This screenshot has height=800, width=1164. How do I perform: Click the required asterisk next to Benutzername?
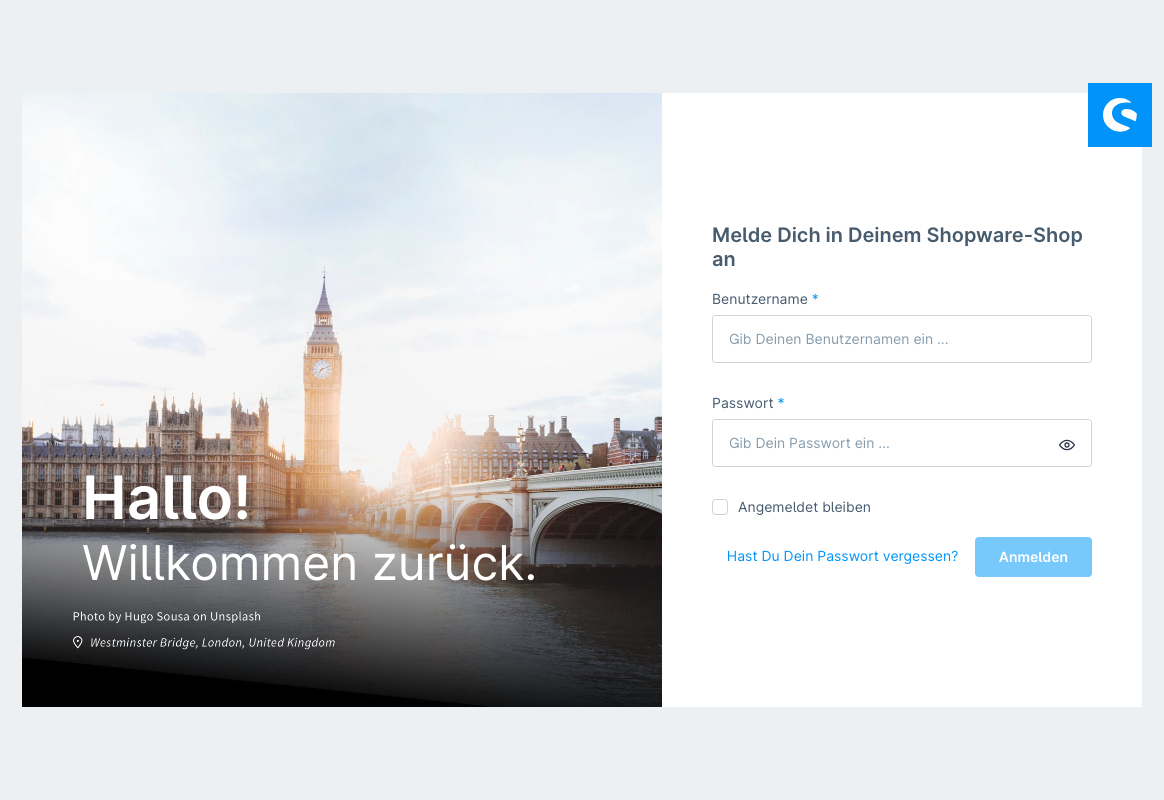pyautogui.click(x=815, y=298)
